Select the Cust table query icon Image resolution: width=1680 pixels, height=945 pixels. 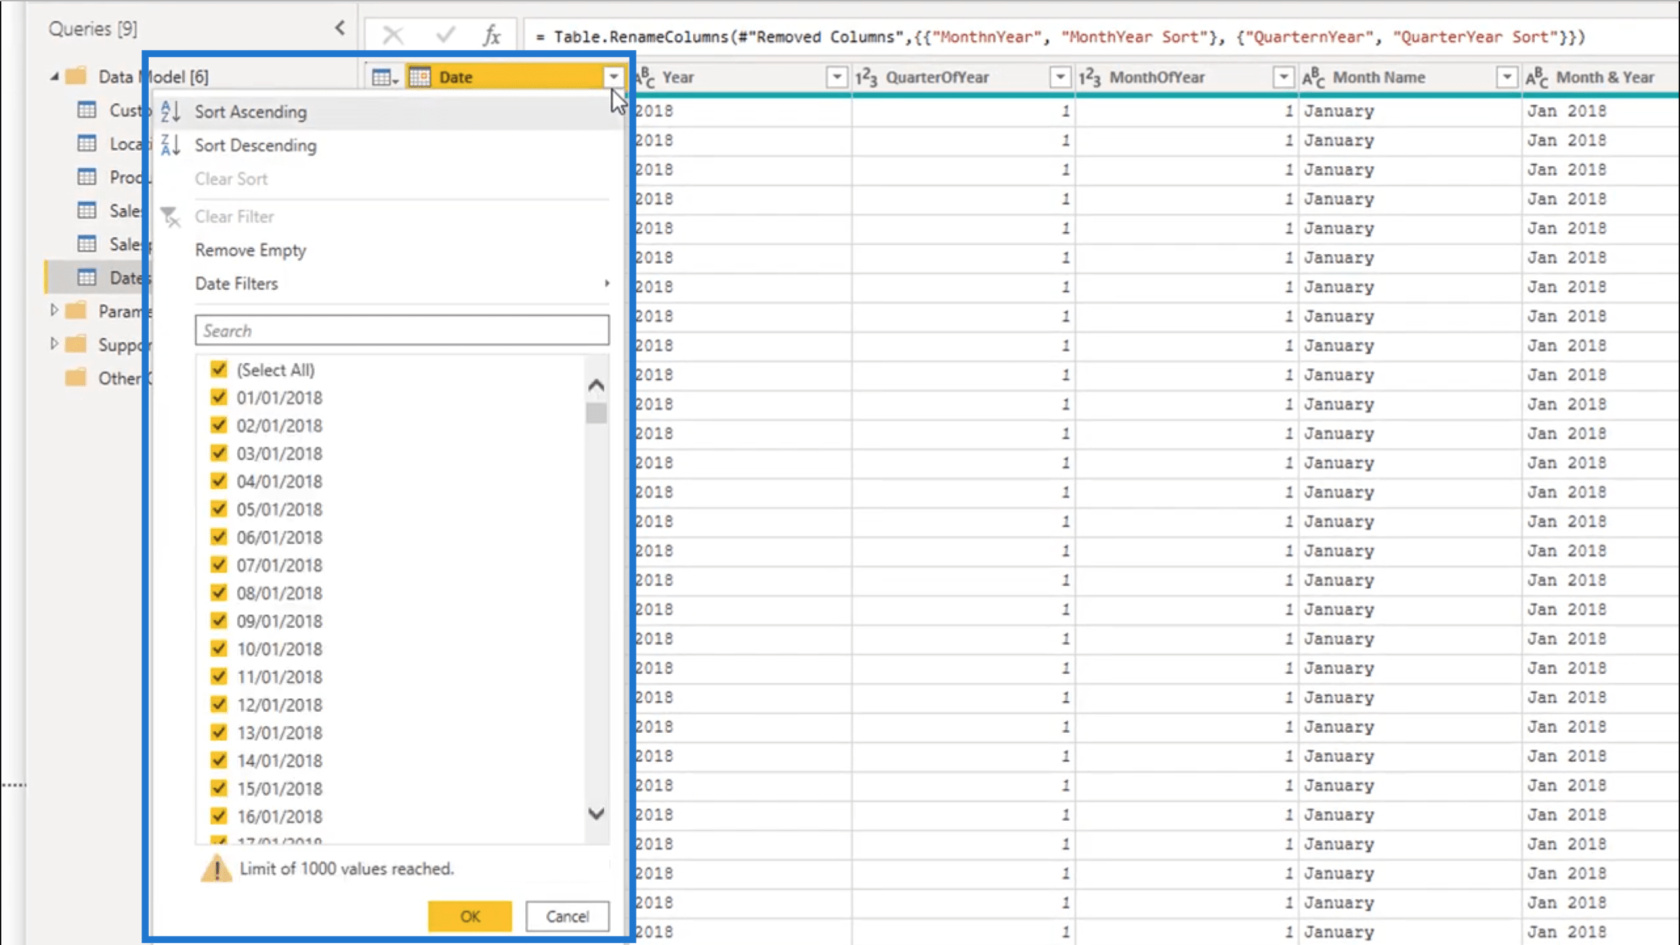(87, 110)
